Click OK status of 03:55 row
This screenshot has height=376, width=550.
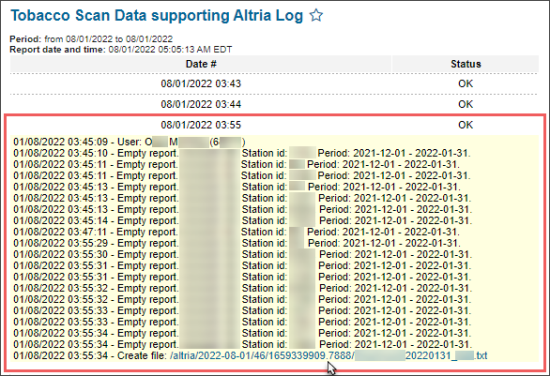pyautogui.click(x=465, y=125)
